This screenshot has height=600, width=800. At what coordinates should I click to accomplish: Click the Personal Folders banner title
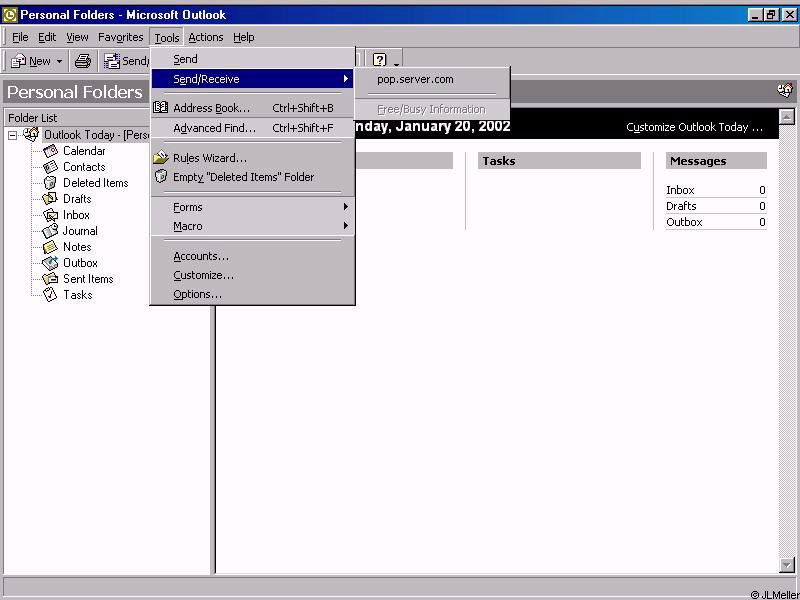pyautogui.click(x=75, y=92)
